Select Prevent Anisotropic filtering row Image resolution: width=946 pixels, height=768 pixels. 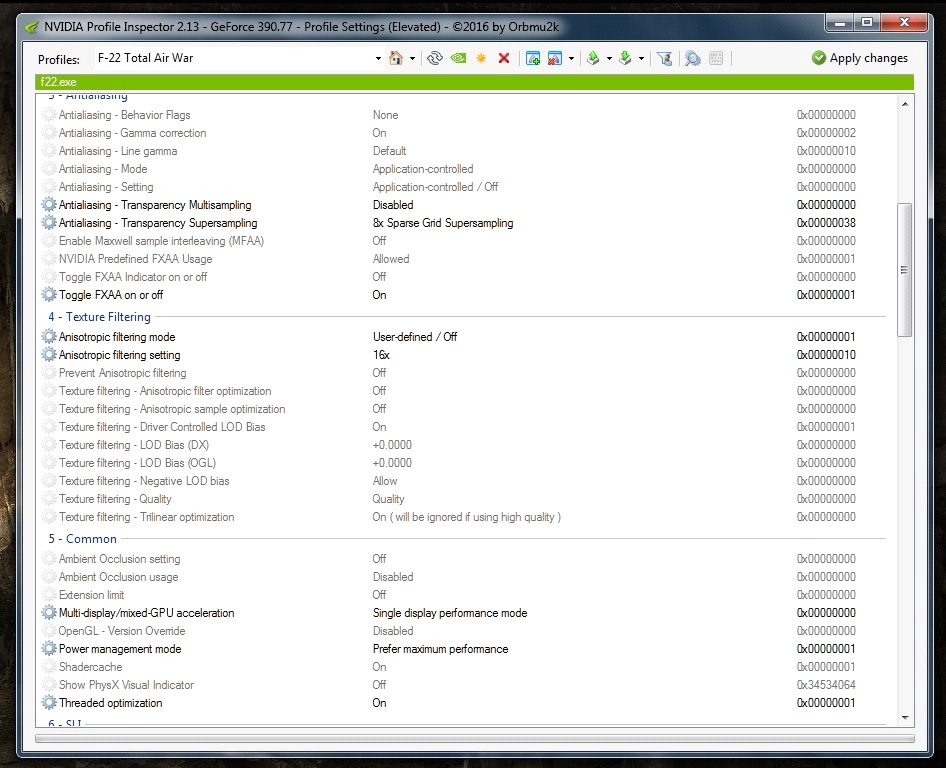122,373
